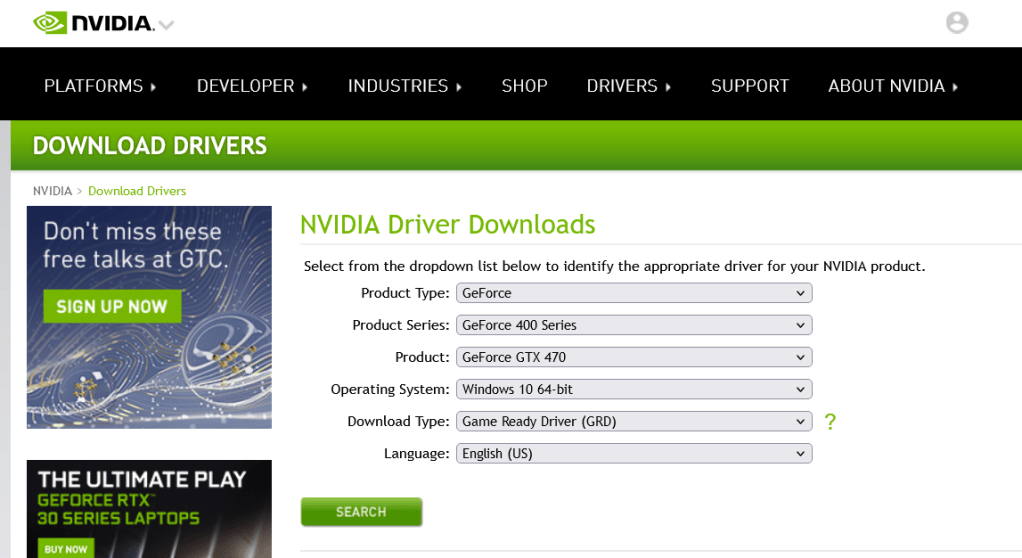Expand the Industries menu
The width and height of the screenshot is (1022, 558).
point(404,86)
